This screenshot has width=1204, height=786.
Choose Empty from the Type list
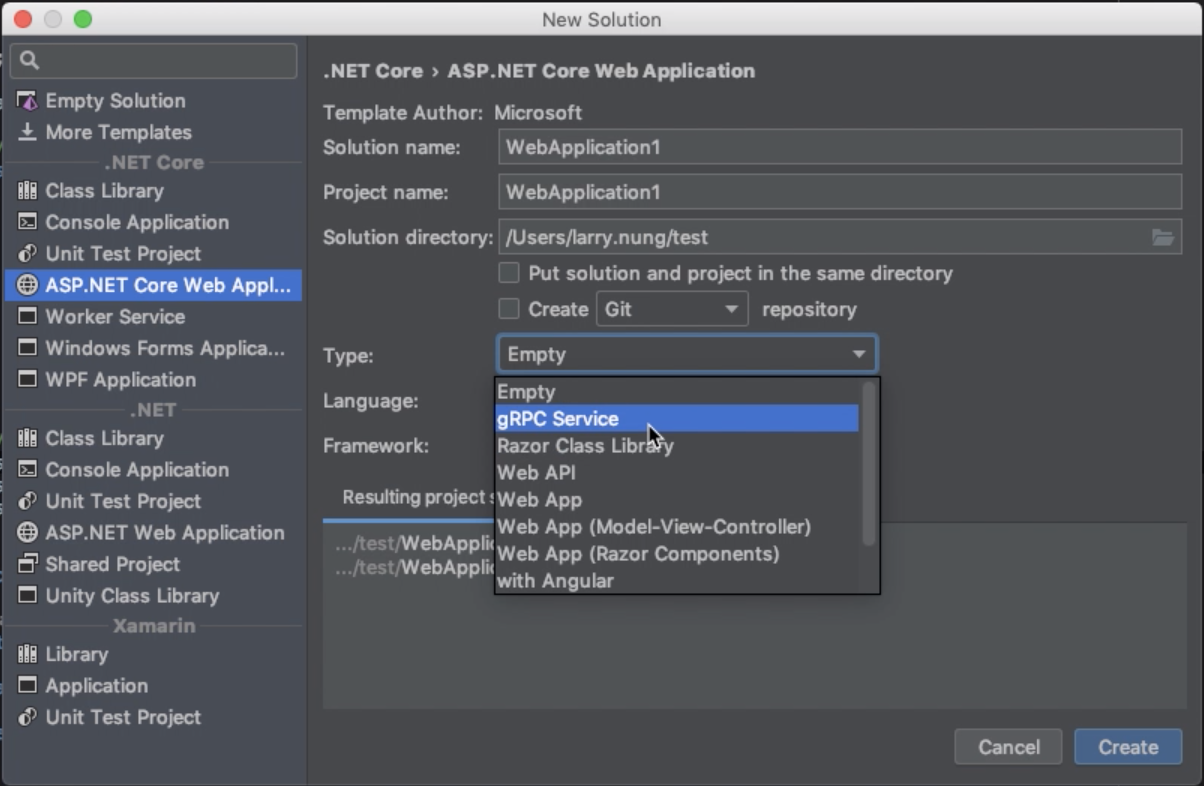(677, 392)
